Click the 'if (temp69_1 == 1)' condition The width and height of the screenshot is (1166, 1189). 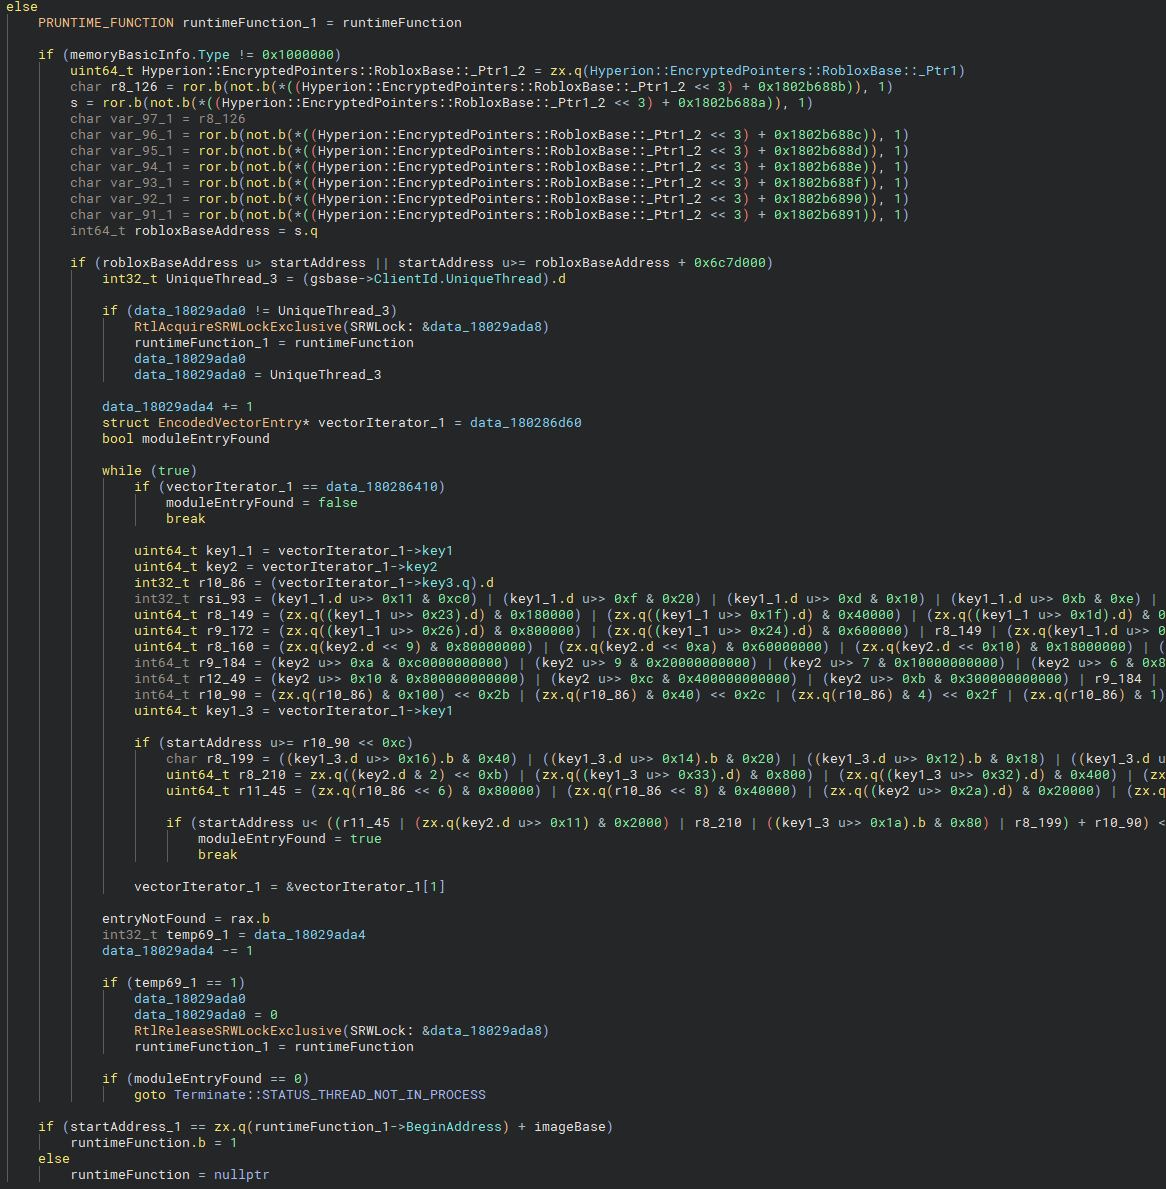(x=174, y=983)
